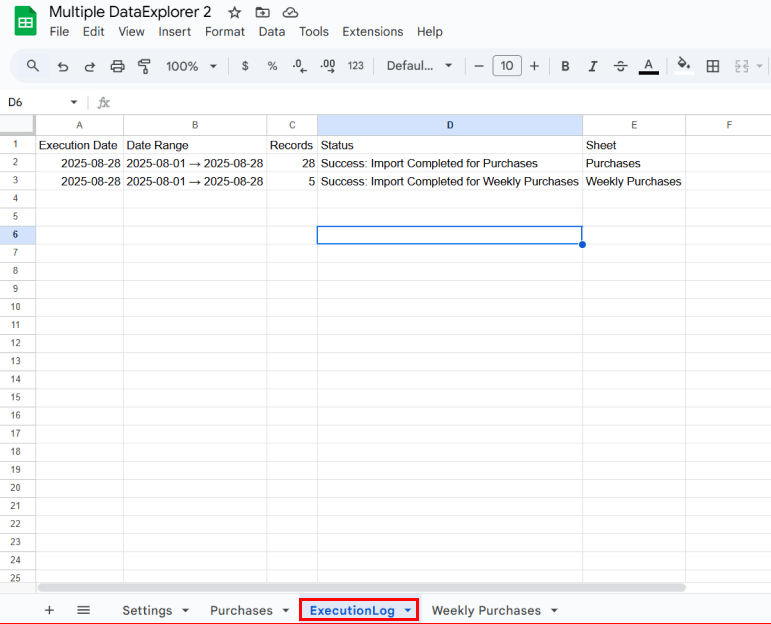Open the Settings tab dropdown arrow
The image size is (771, 624).
[185, 610]
